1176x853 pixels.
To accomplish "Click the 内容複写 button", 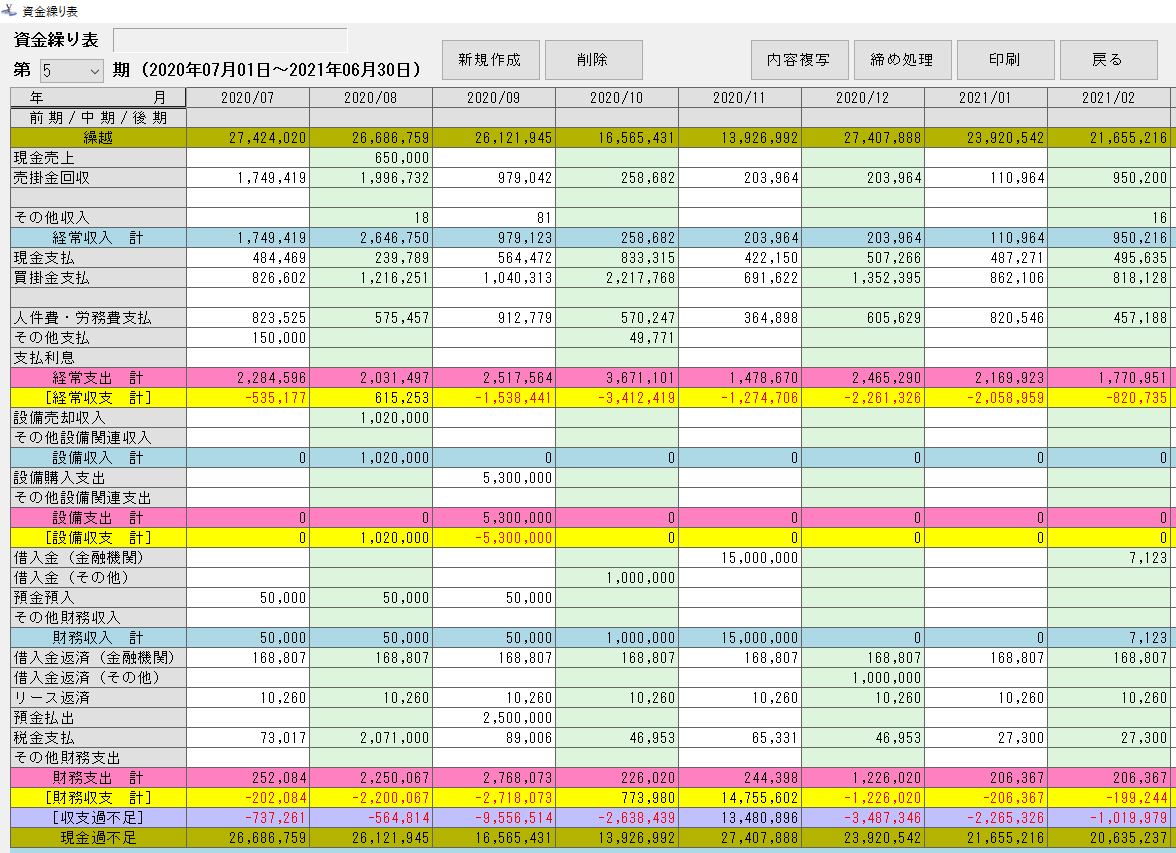I will (800, 60).
